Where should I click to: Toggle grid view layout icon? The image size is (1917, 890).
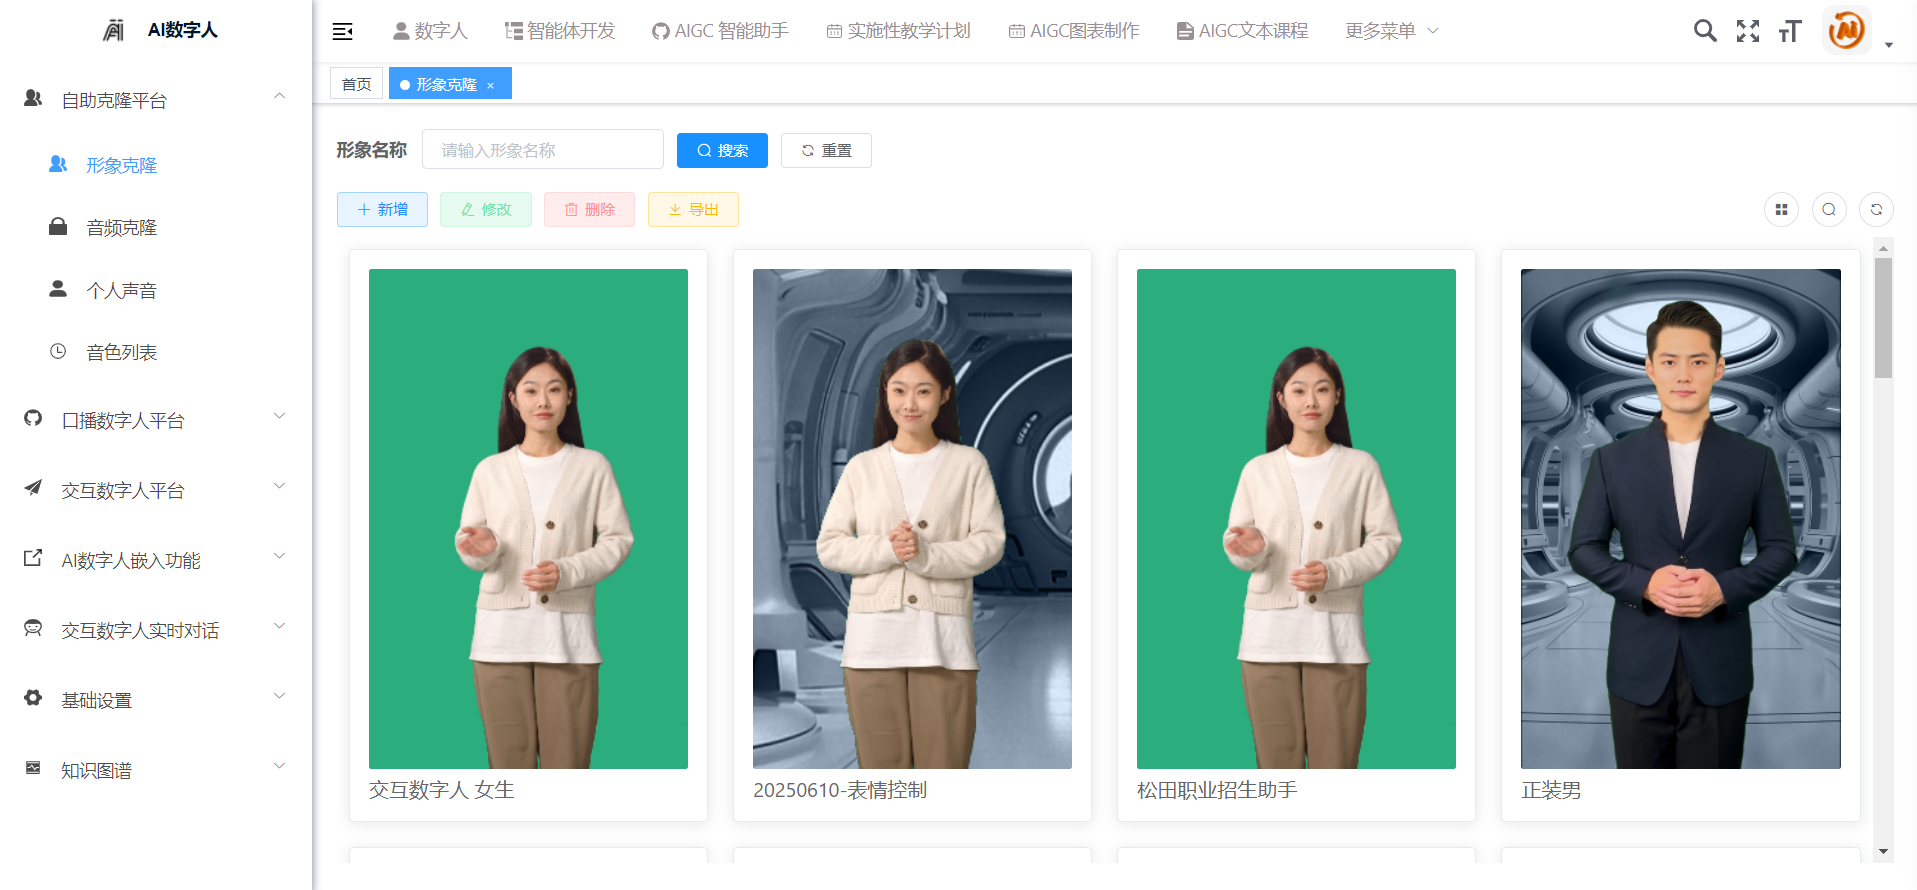coord(1781,209)
